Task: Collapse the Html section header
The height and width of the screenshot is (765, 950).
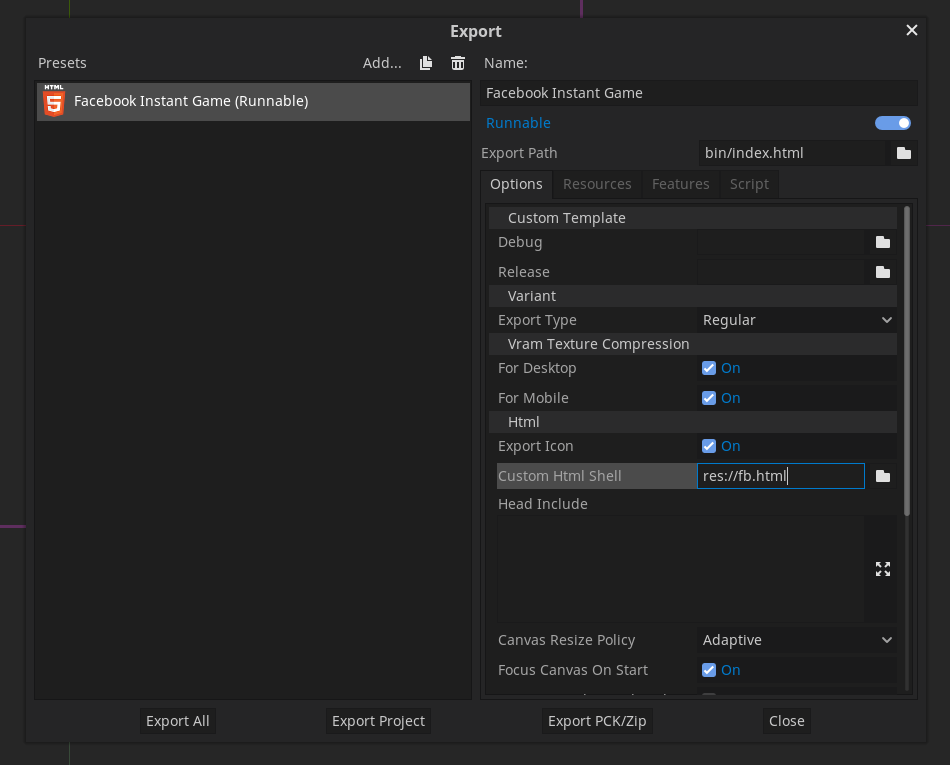Action: [693, 422]
